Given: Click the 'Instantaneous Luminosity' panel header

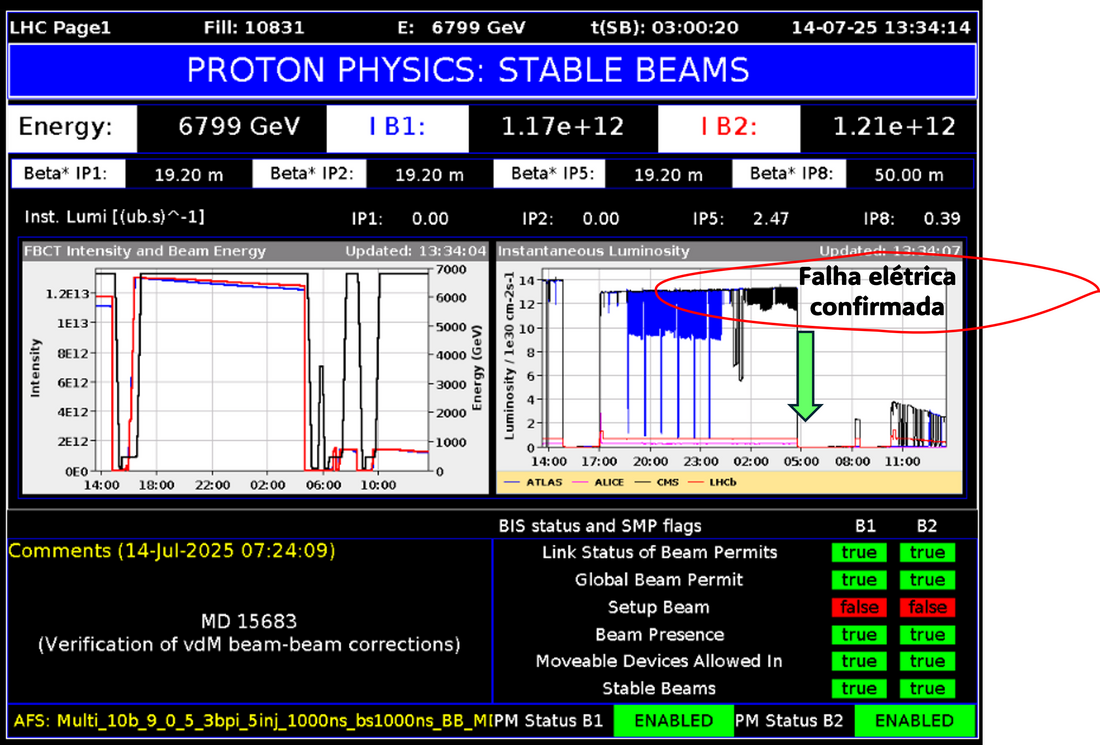Looking at the screenshot, I should point(593,251).
